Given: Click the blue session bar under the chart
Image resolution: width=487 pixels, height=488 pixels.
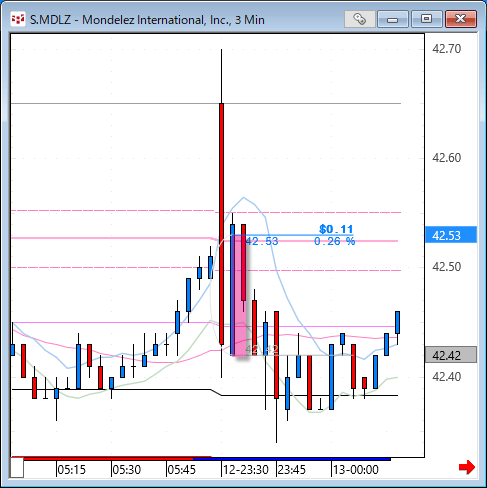Looking at the screenshot, I should (x=292, y=459).
